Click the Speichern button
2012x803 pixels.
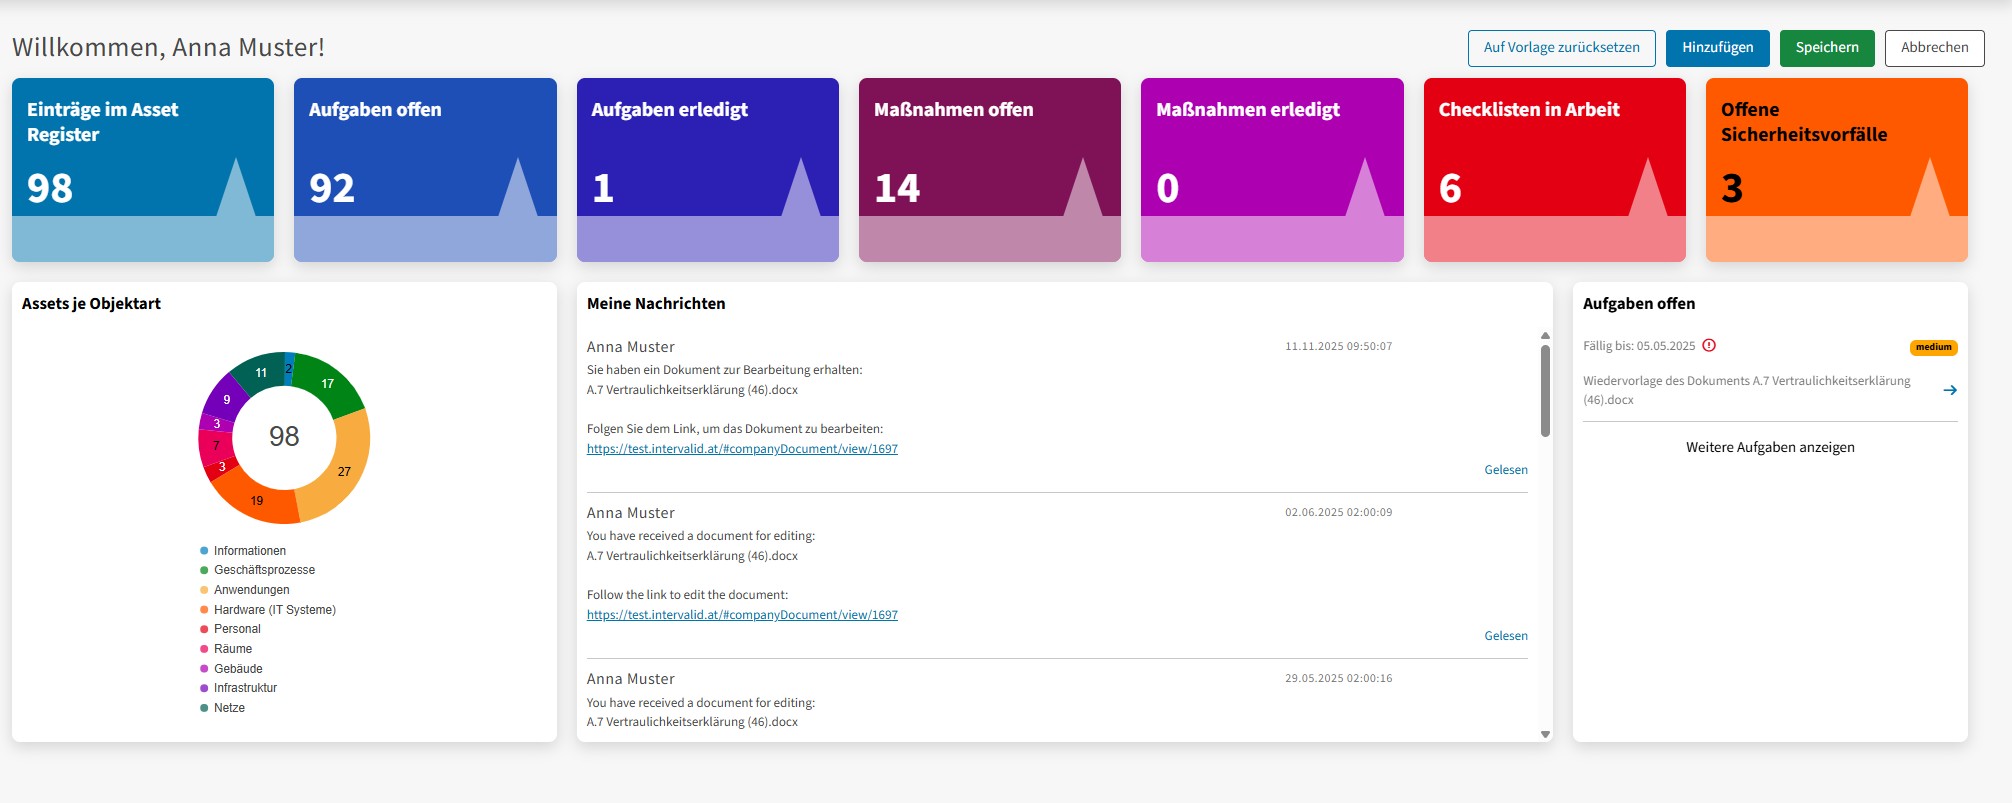tap(1826, 48)
